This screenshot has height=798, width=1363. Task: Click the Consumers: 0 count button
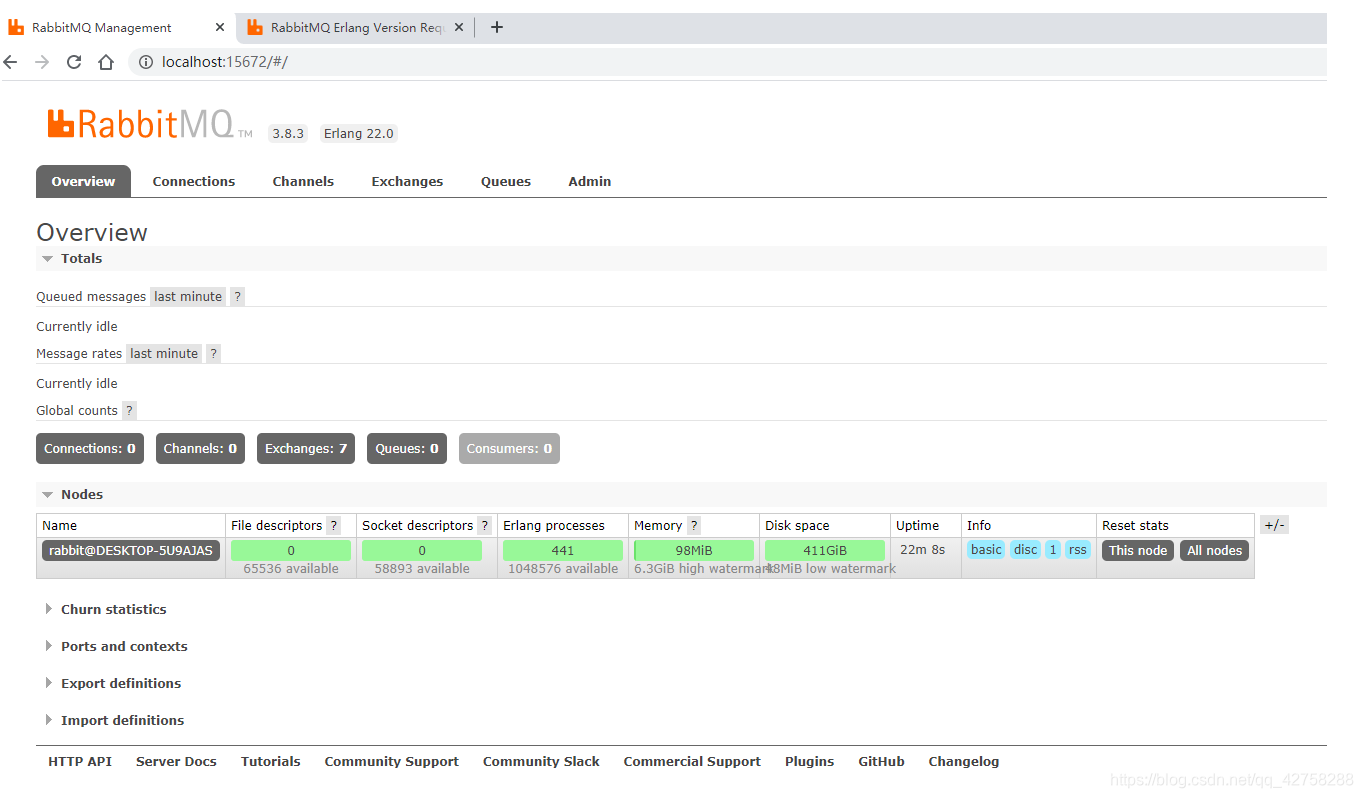(509, 449)
